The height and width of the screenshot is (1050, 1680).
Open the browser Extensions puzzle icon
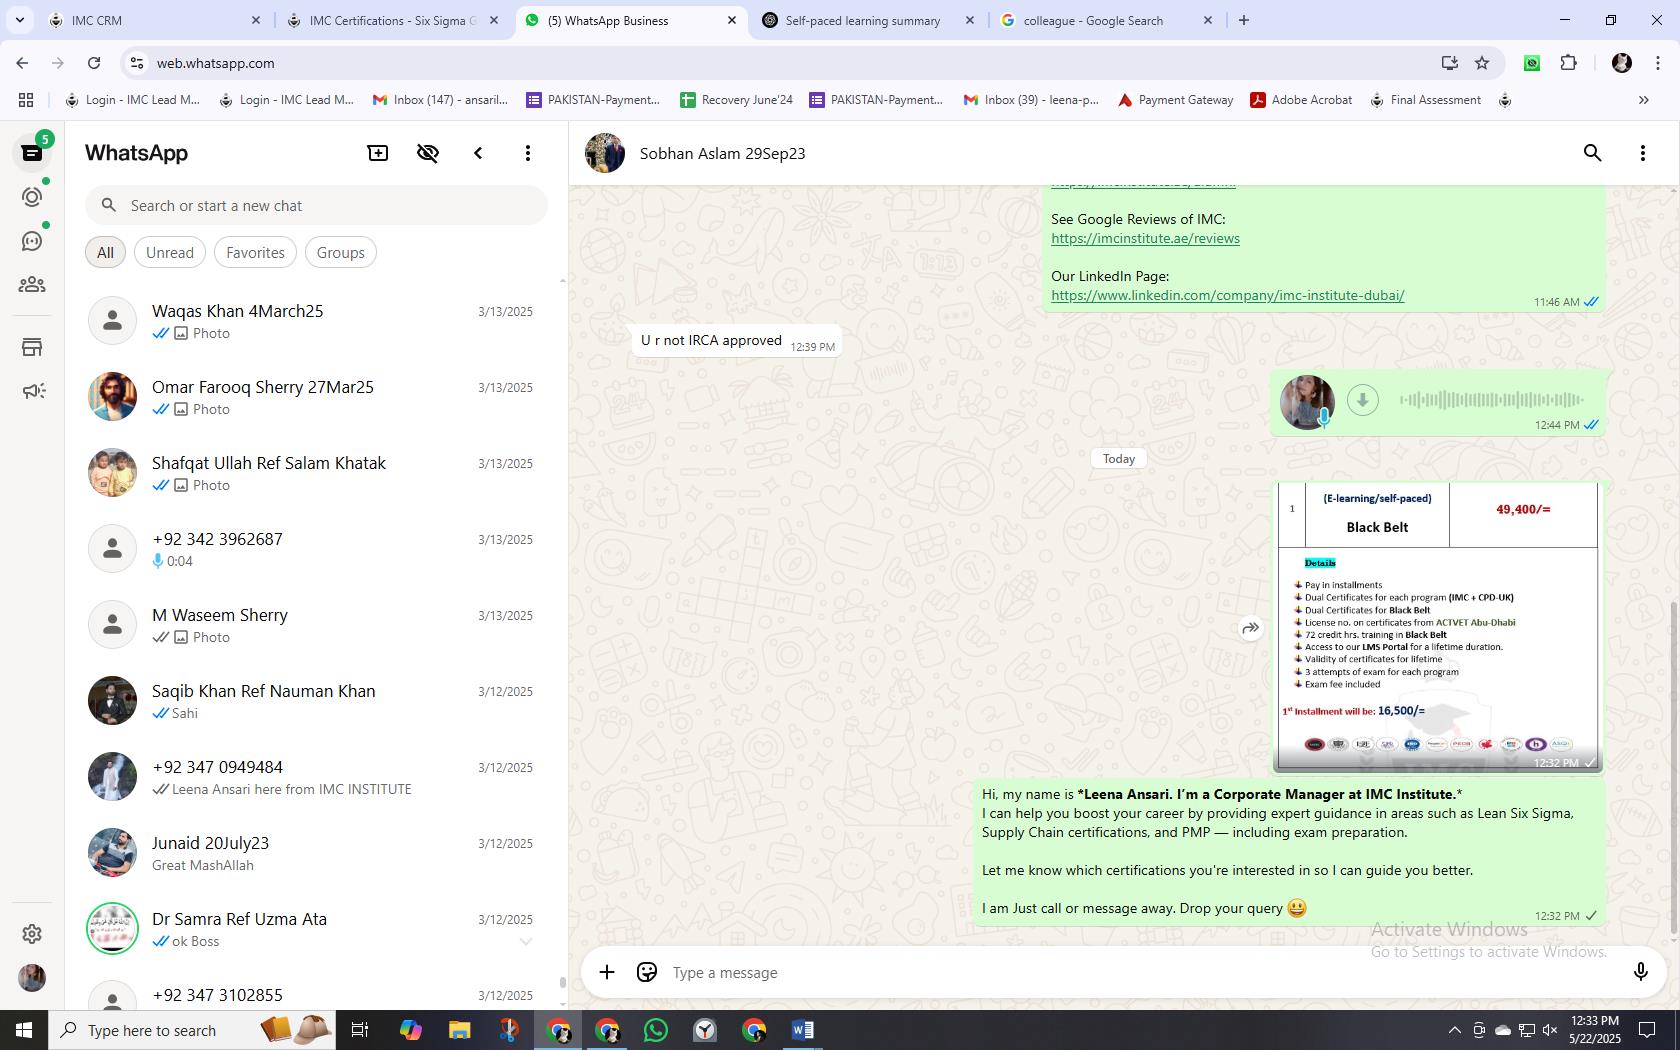(x=1569, y=63)
